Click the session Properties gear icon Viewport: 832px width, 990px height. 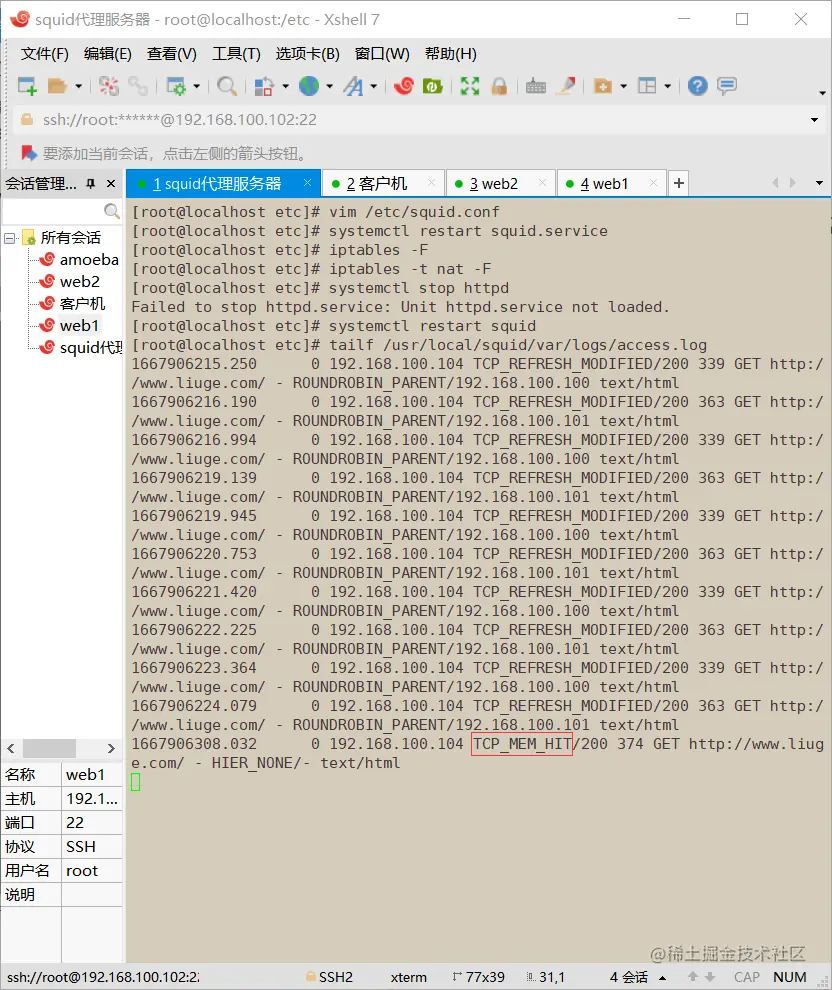(x=176, y=86)
